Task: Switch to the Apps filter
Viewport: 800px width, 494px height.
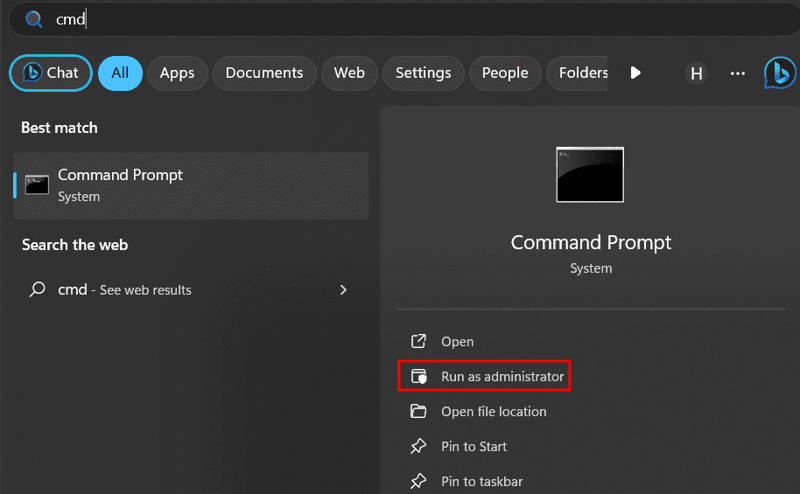Action: (177, 73)
